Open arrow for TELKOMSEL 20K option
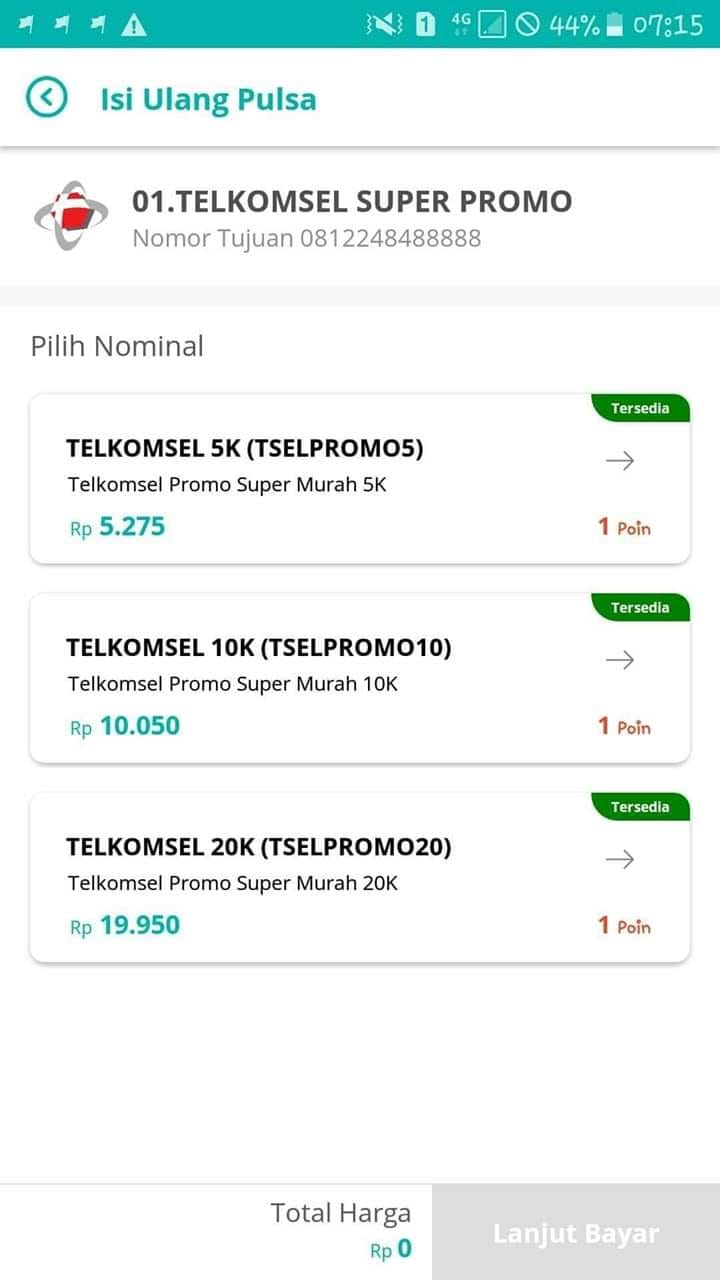The height and width of the screenshot is (1280, 720). coord(620,859)
